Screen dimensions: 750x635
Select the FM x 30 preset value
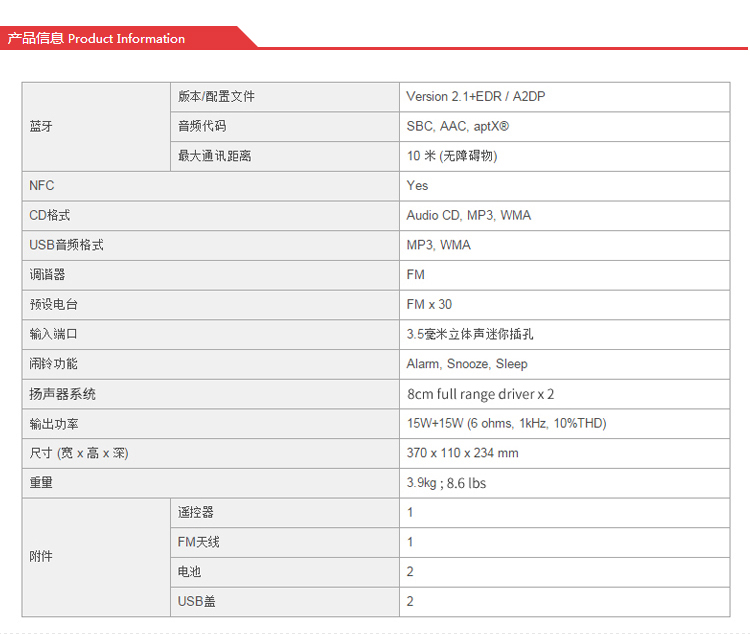(x=429, y=305)
